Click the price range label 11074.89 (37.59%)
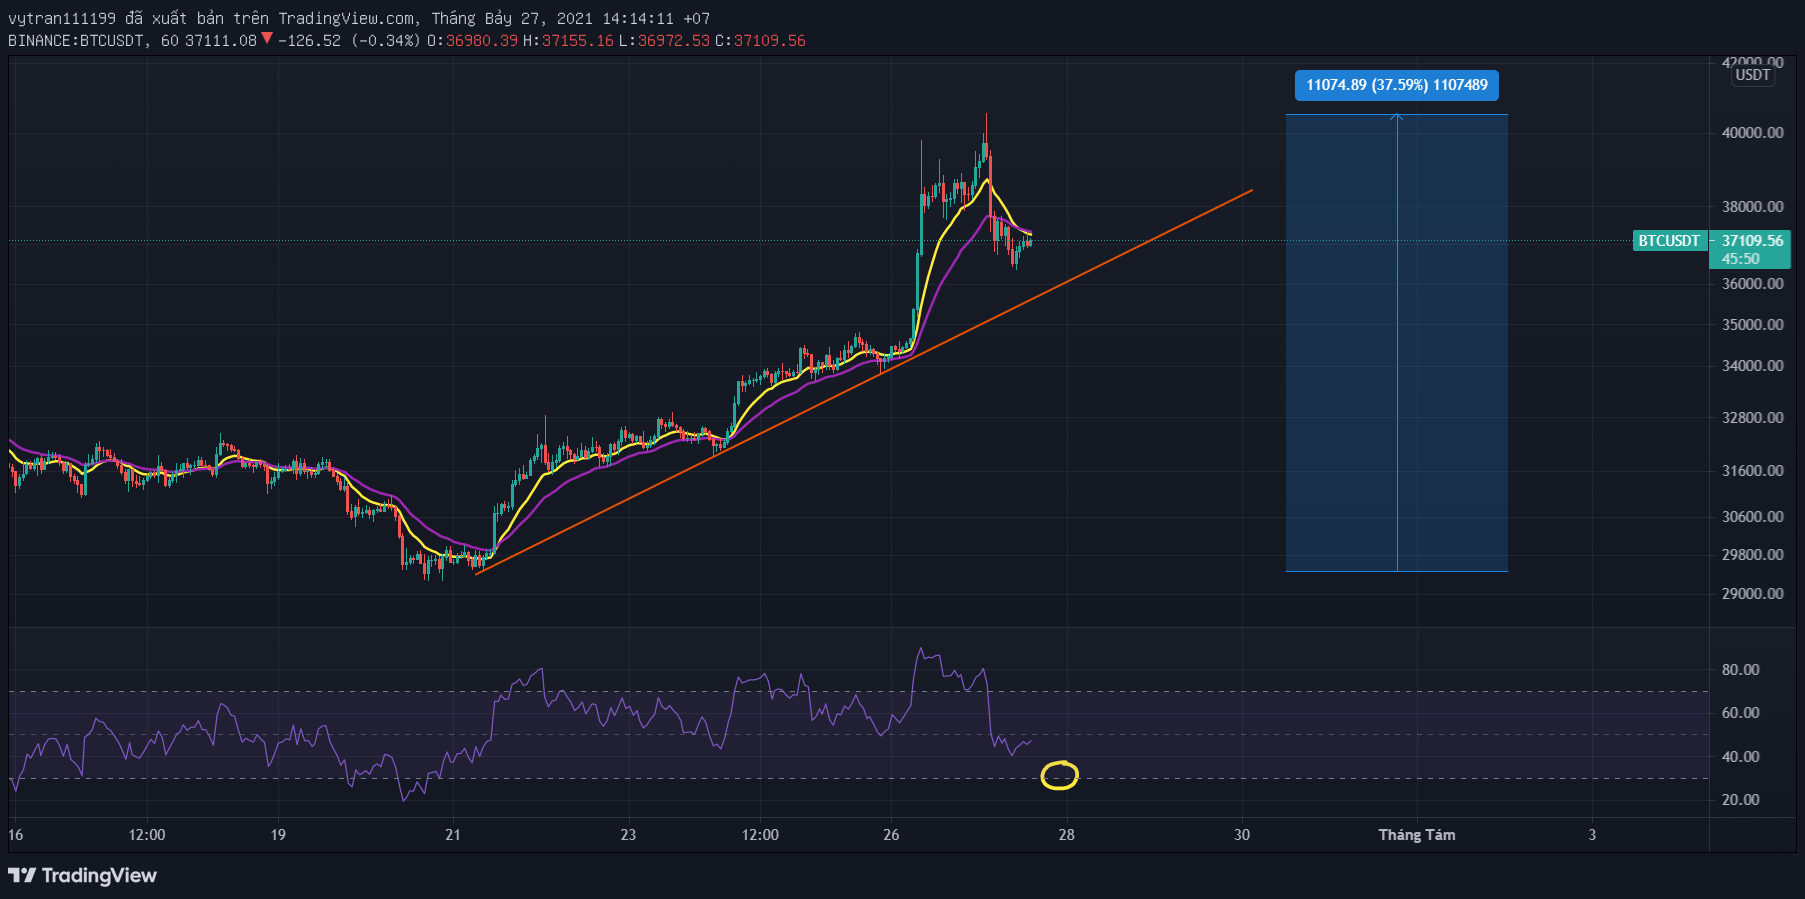 pos(1396,85)
